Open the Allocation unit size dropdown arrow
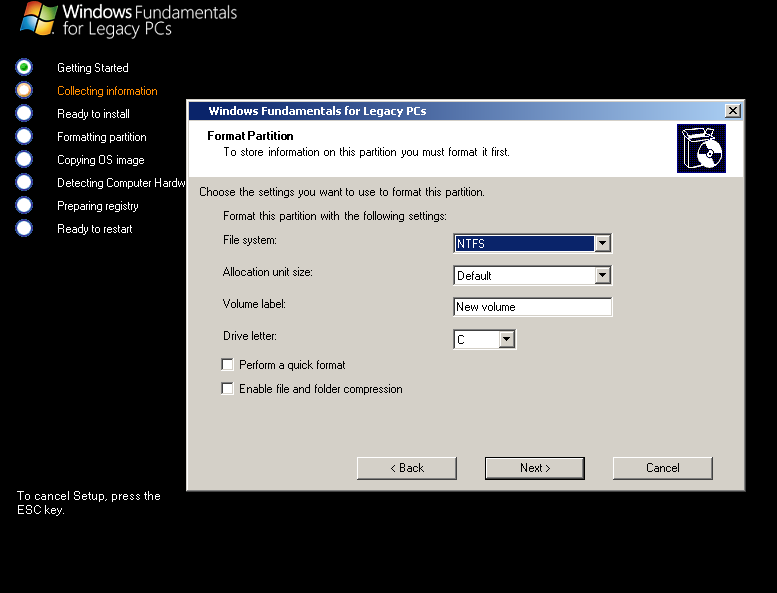 pyautogui.click(x=603, y=275)
